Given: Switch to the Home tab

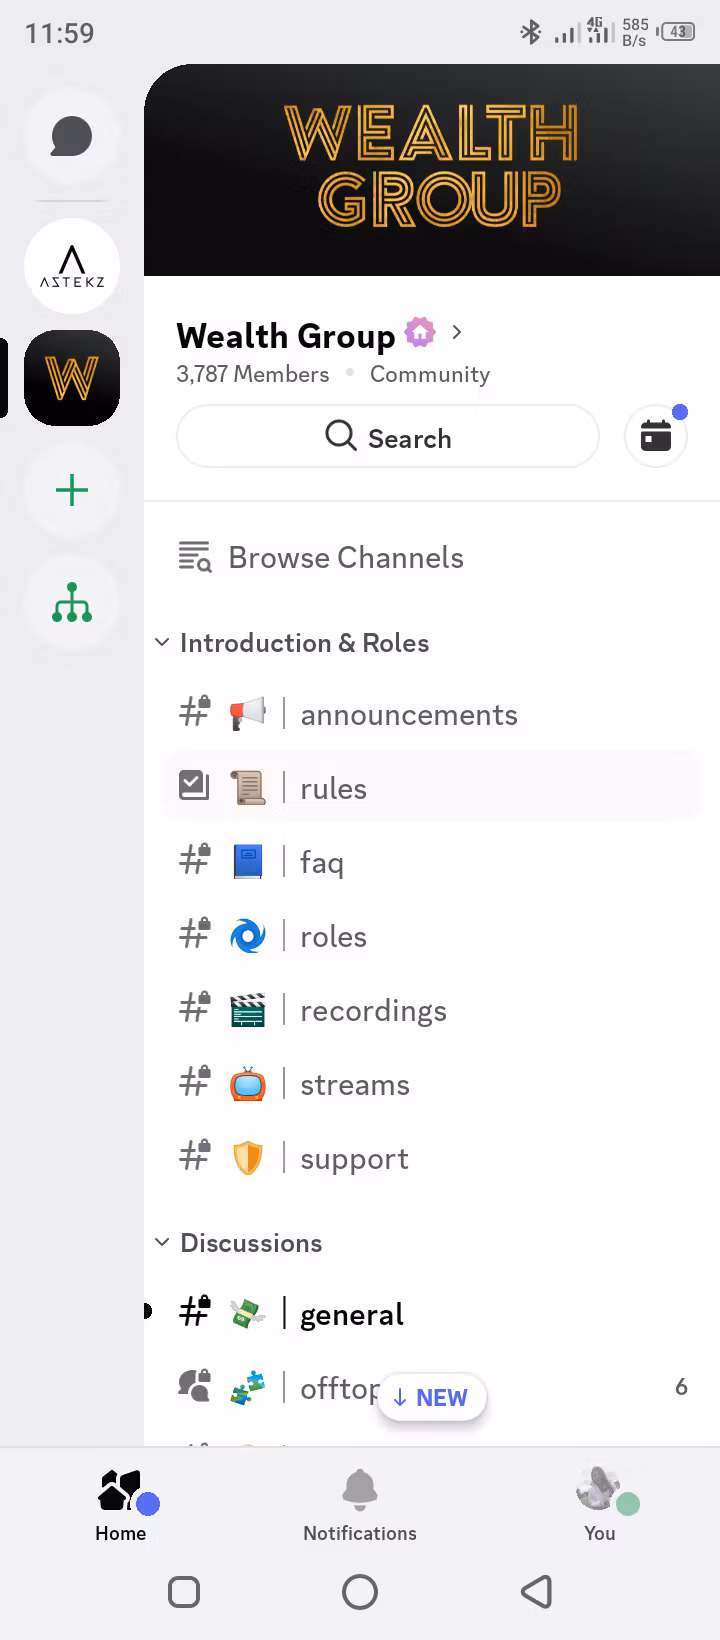Looking at the screenshot, I should [x=121, y=1503].
